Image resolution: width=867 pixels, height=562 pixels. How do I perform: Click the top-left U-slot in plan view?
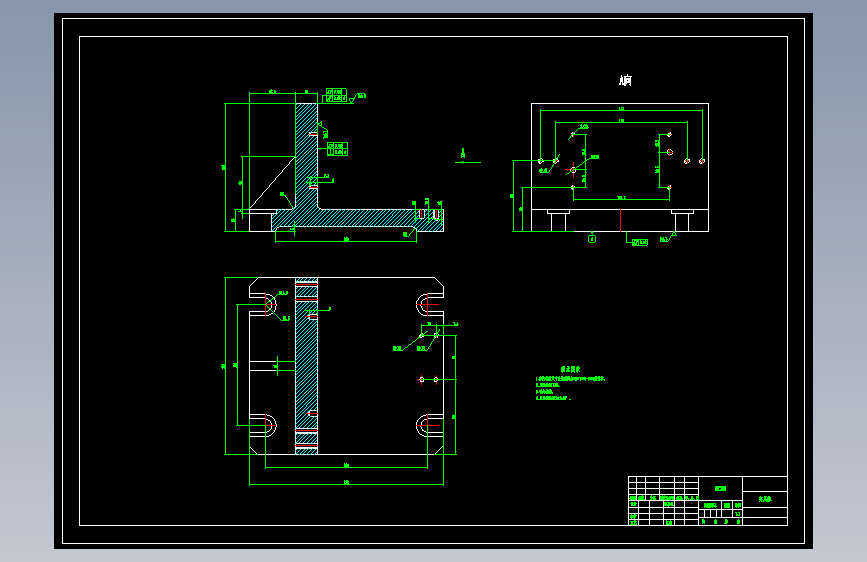click(x=263, y=305)
